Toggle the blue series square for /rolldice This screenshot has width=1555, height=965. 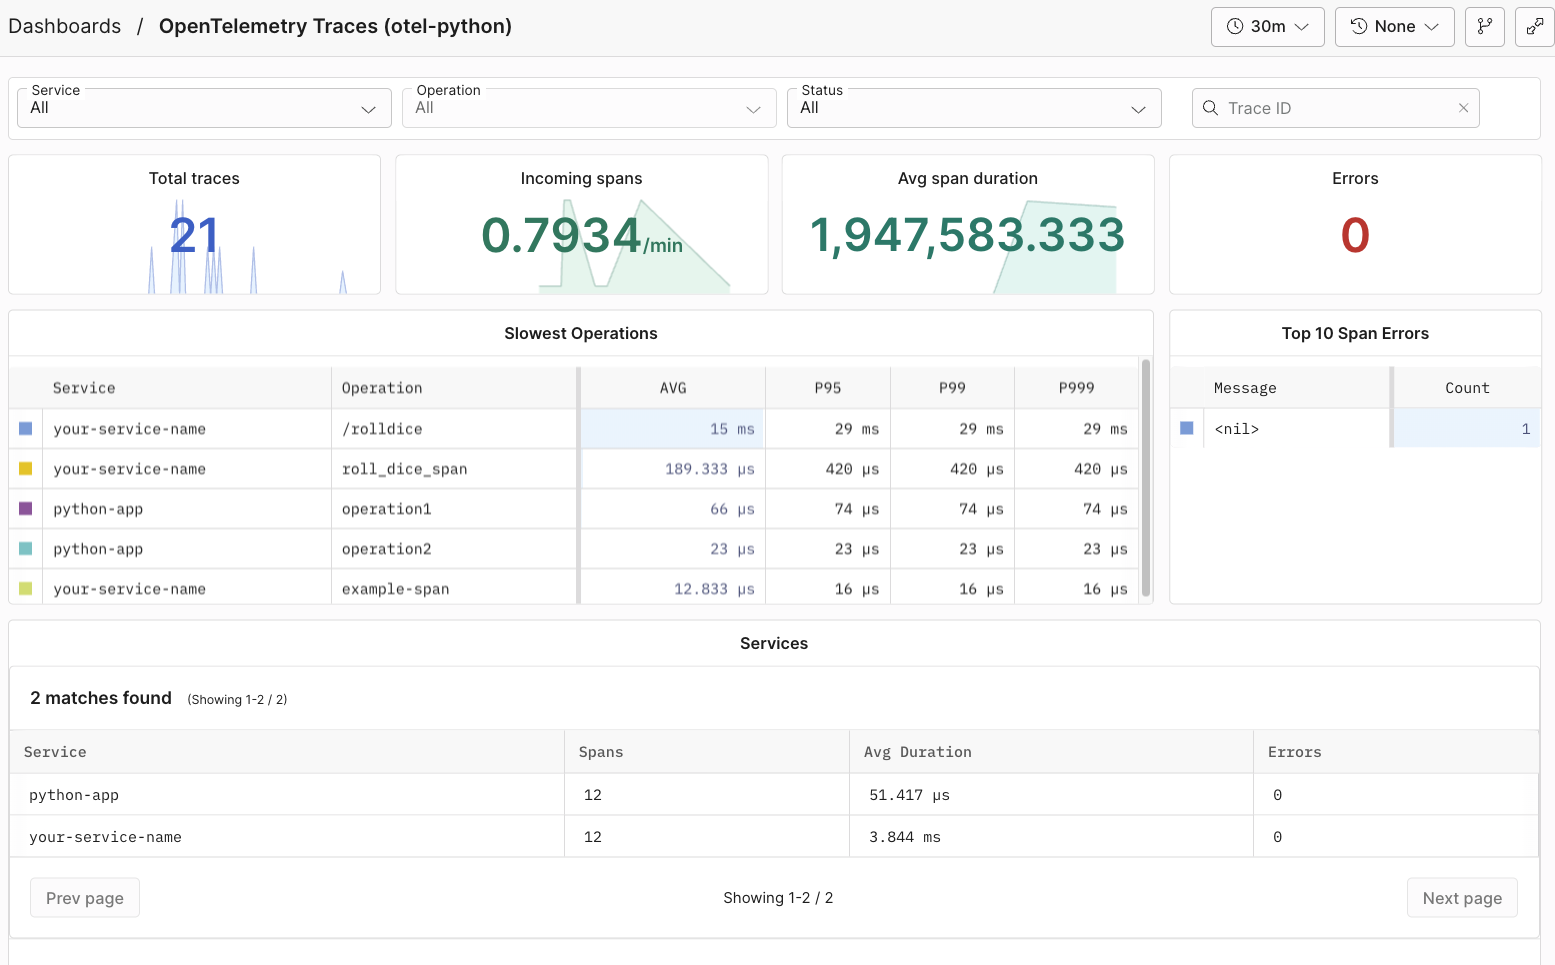pos(24,428)
